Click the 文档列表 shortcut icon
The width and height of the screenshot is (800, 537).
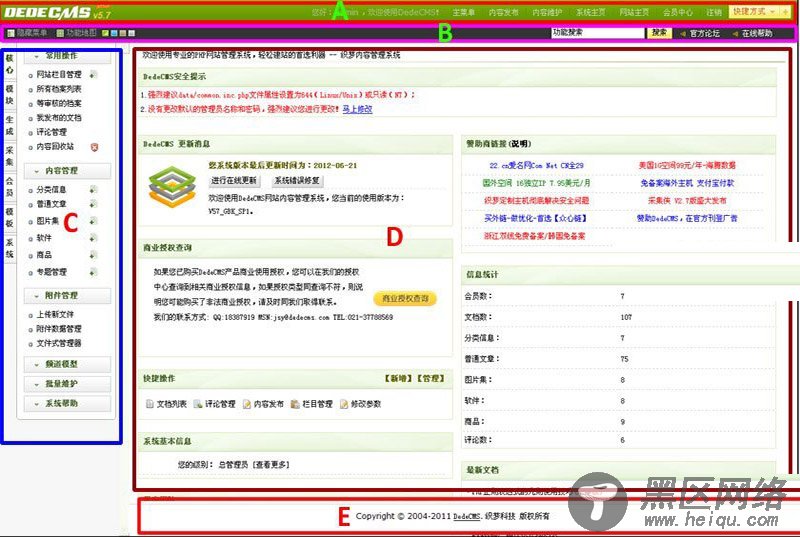click(x=150, y=404)
